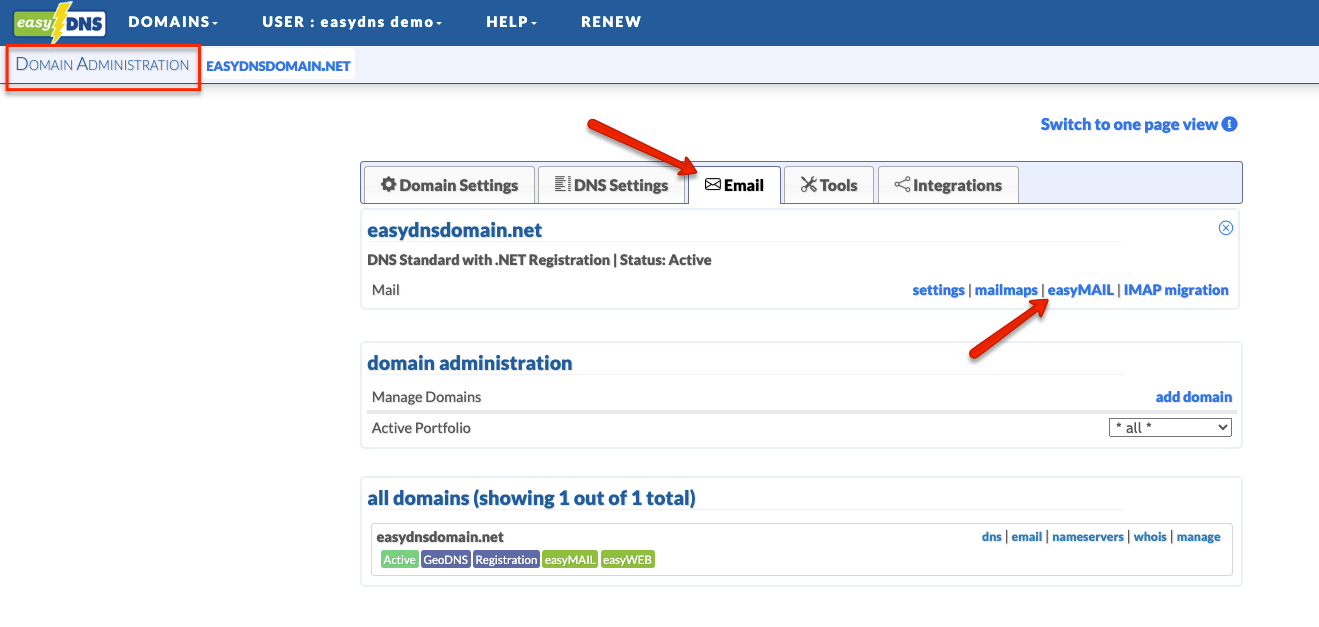Click the info icon beside one page view
This screenshot has width=1319, height=627.
(x=1230, y=125)
